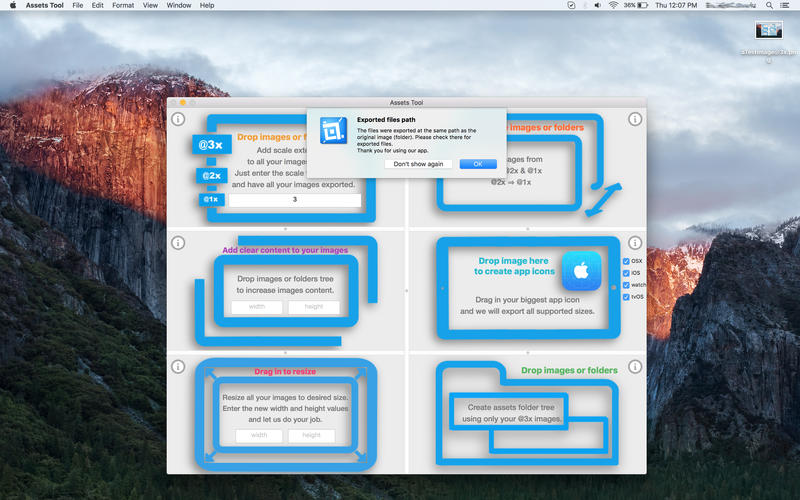This screenshot has height=500, width=800.
Task: Click the @2x scale badge
Action: 211,175
